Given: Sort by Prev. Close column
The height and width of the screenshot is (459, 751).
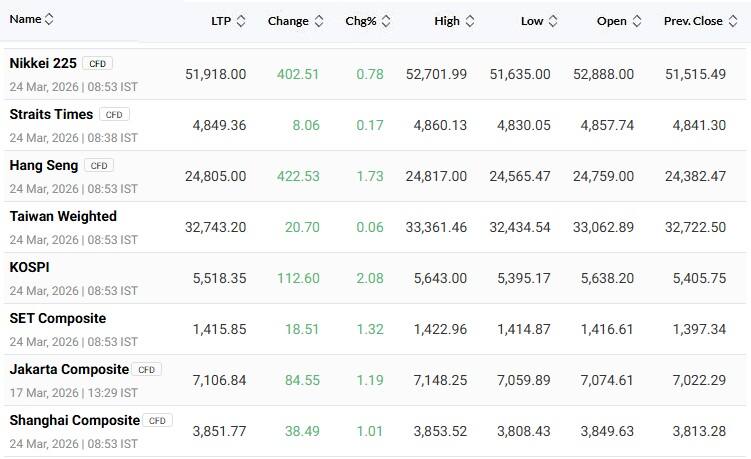Looking at the screenshot, I should click(x=733, y=21).
